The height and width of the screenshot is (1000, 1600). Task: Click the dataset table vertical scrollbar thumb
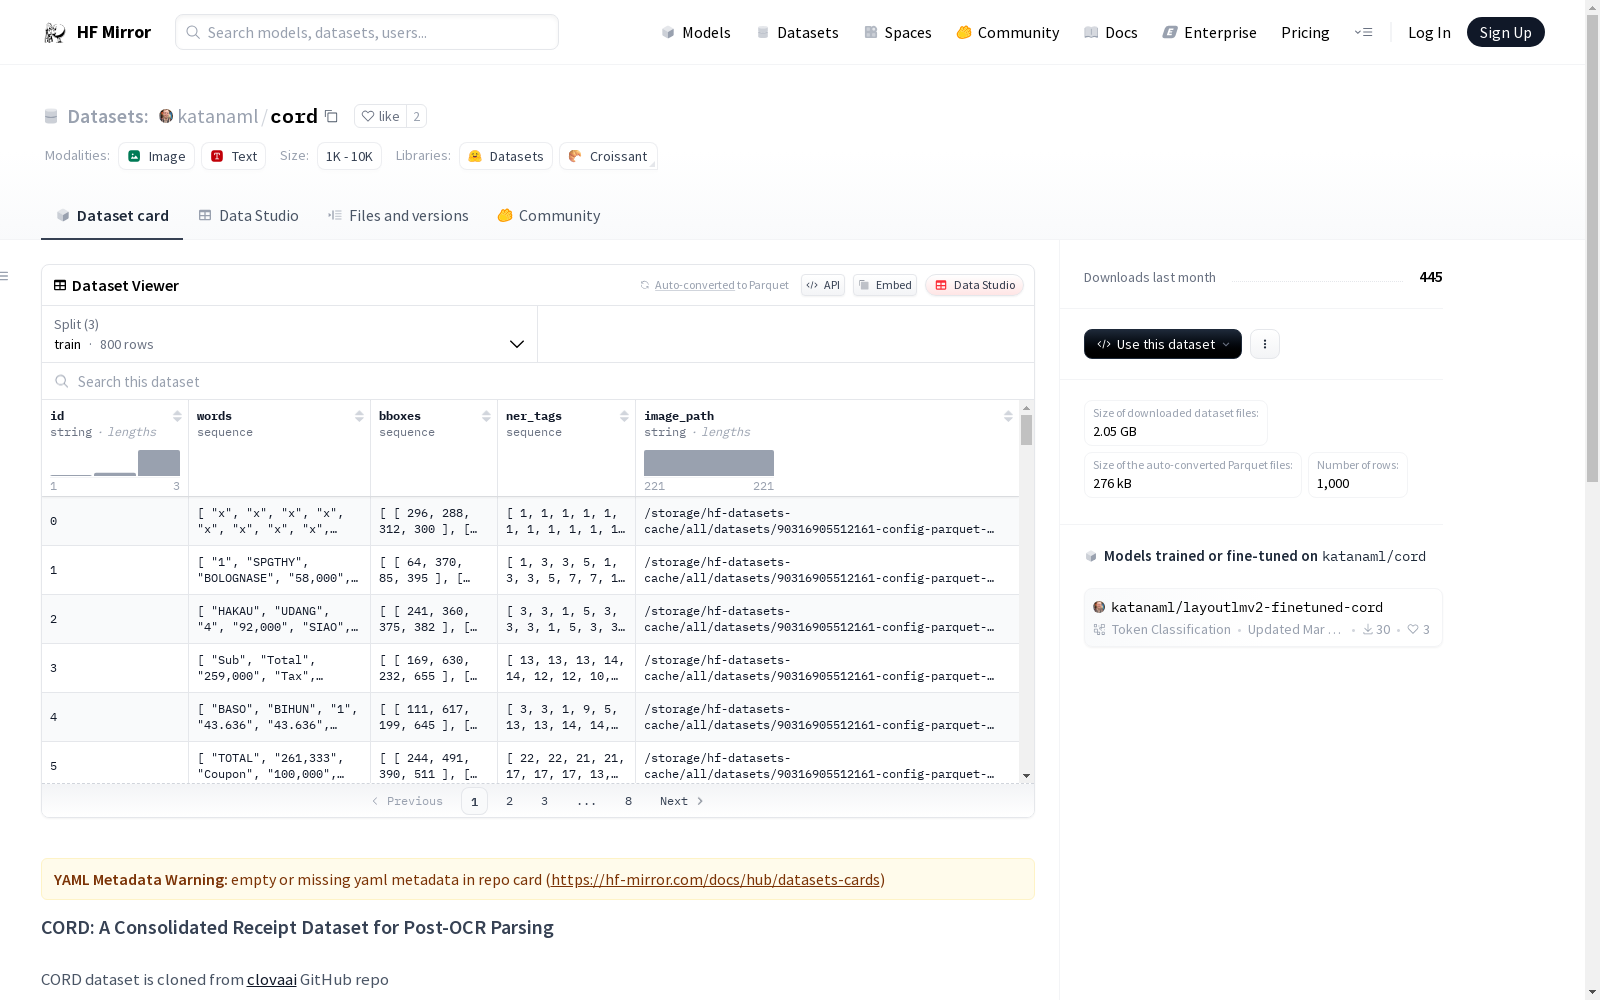(x=1026, y=430)
